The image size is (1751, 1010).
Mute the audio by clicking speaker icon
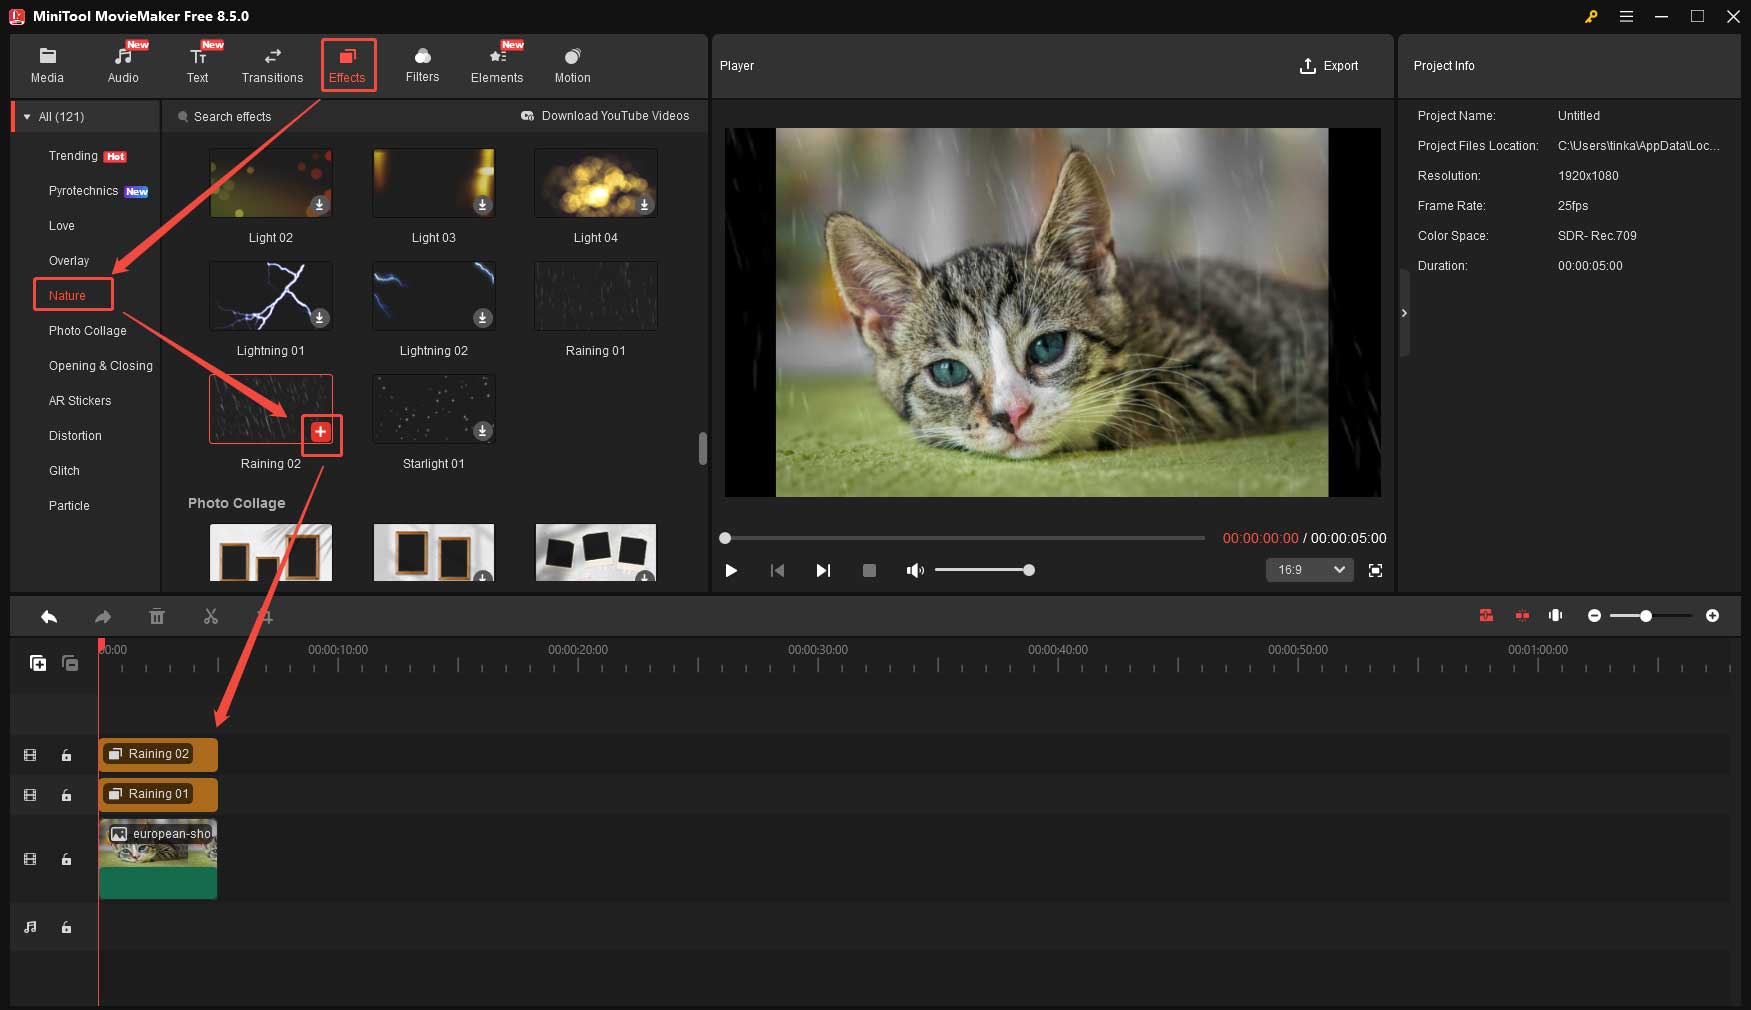pyautogui.click(x=914, y=570)
